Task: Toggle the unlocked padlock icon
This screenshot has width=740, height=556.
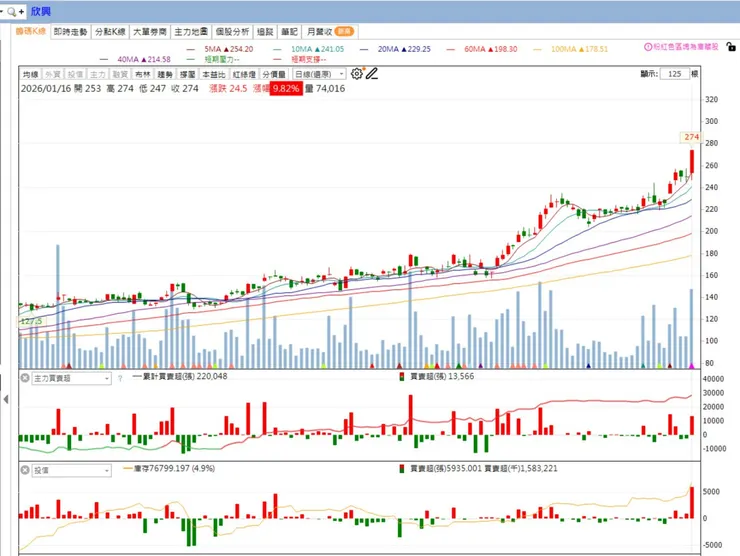Action: pos(731,47)
